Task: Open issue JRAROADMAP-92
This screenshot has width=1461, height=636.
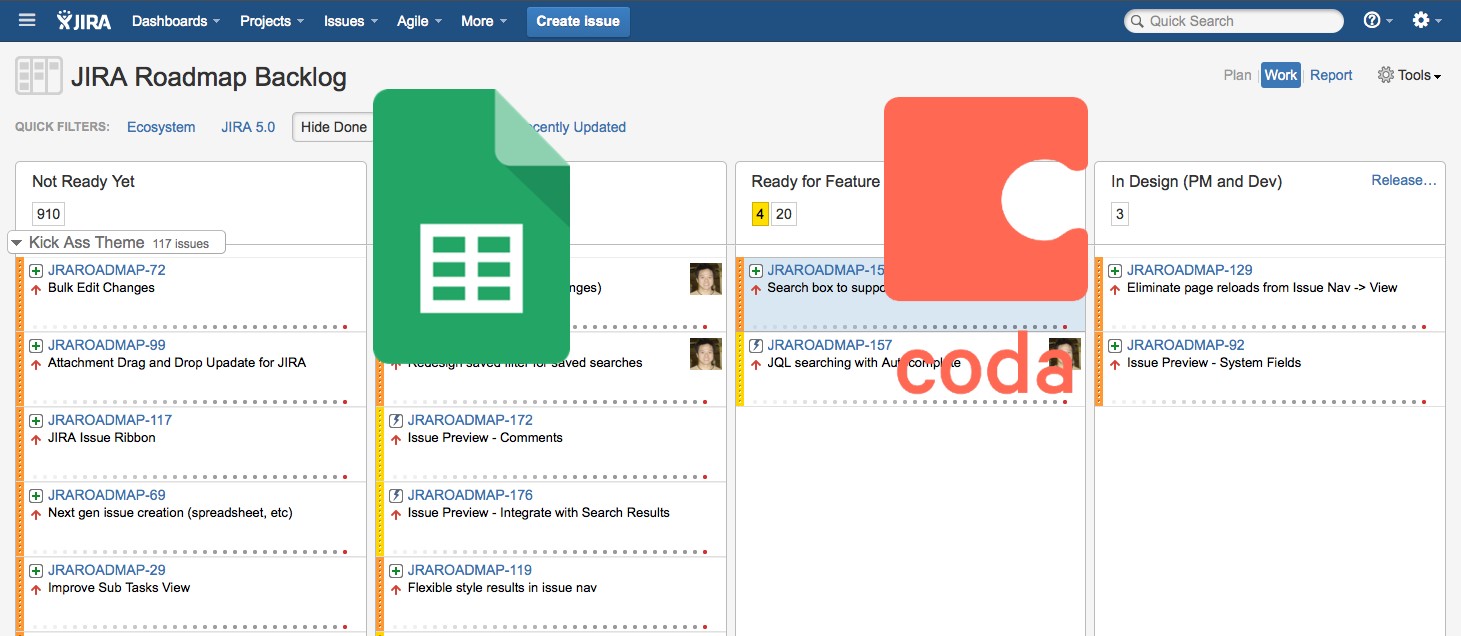Action: [1186, 345]
